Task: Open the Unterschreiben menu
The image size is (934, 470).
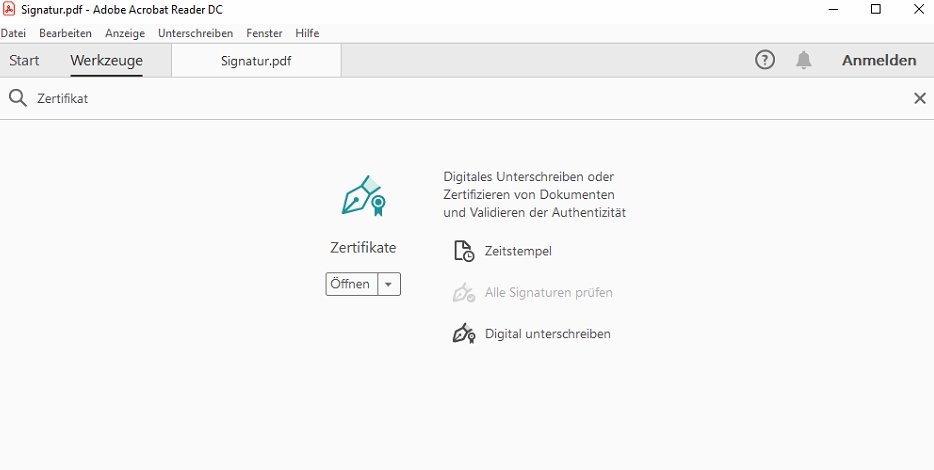Action: [195, 33]
